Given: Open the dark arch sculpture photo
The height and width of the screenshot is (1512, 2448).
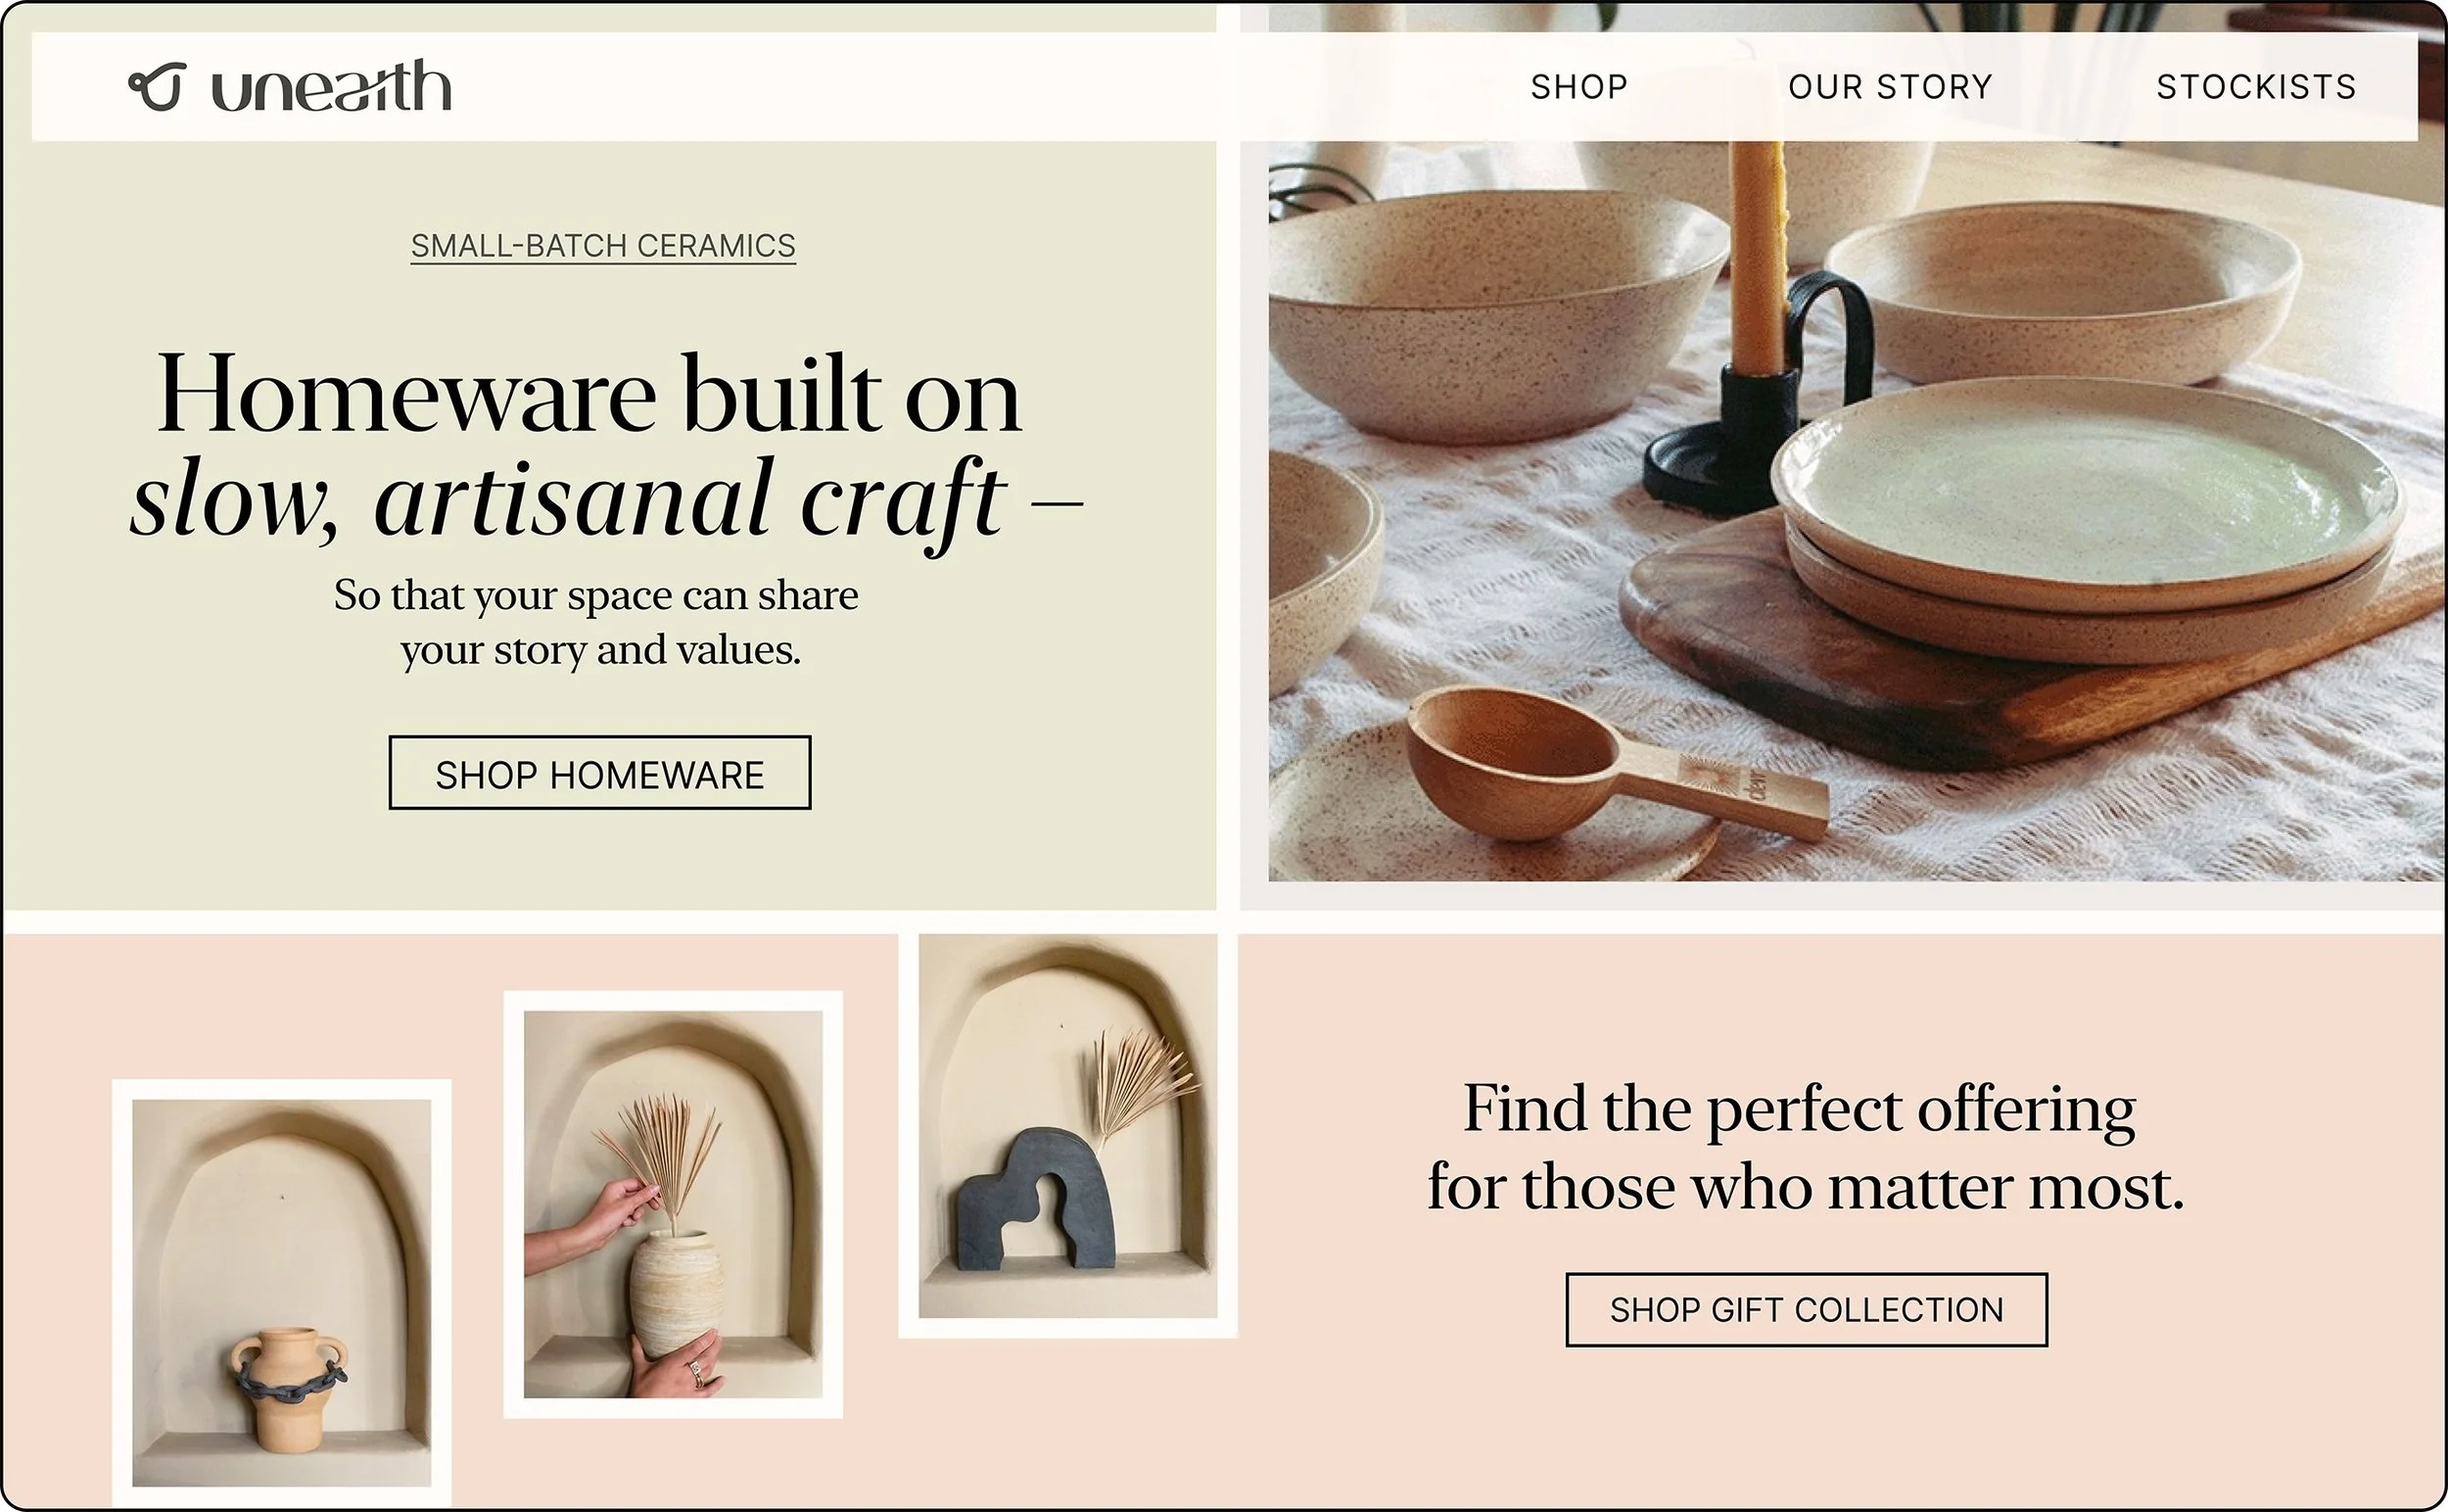Looking at the screenshot, I should (x=1068, y=1135).
